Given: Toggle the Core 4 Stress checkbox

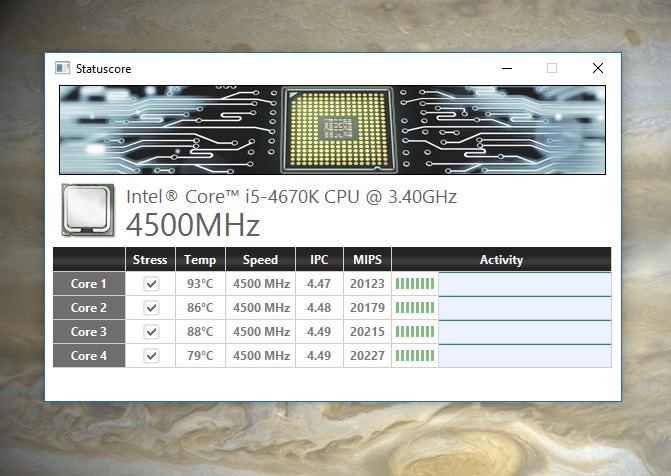Looking at the screenshot, I should click(151, 356).
